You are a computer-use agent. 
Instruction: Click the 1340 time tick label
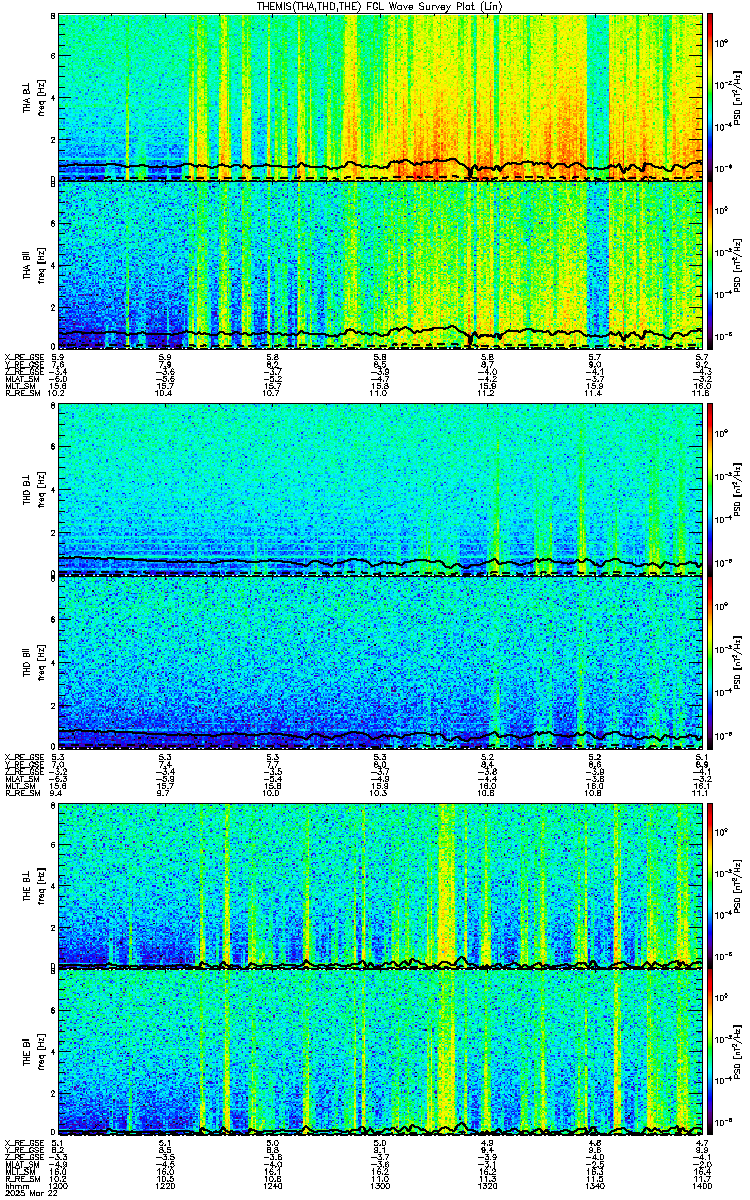tap(595, 1186)
